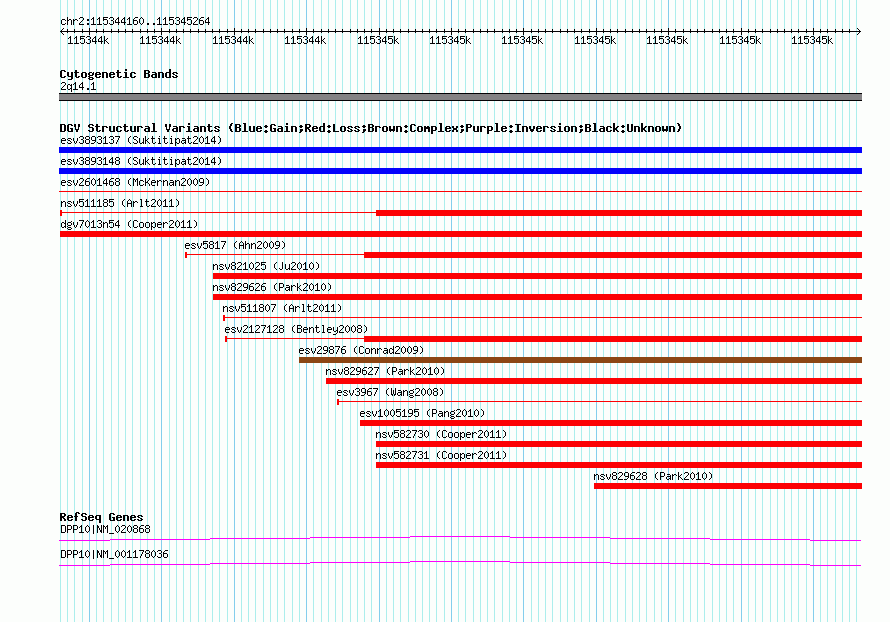The height and width of the screenshot is (622, 890).
Task: Click the esv5817 (Ahn2009) variant label
Action: [x=235, y=245]
